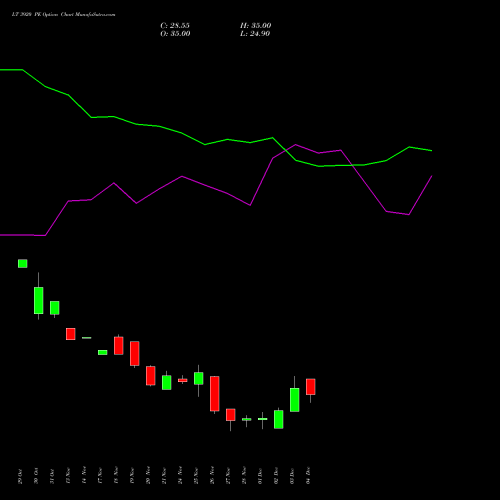Image resolution: width=500 pixels, height=500 pixels.
Task: Click the purple indicator line's right end
Action: point(431,176)
